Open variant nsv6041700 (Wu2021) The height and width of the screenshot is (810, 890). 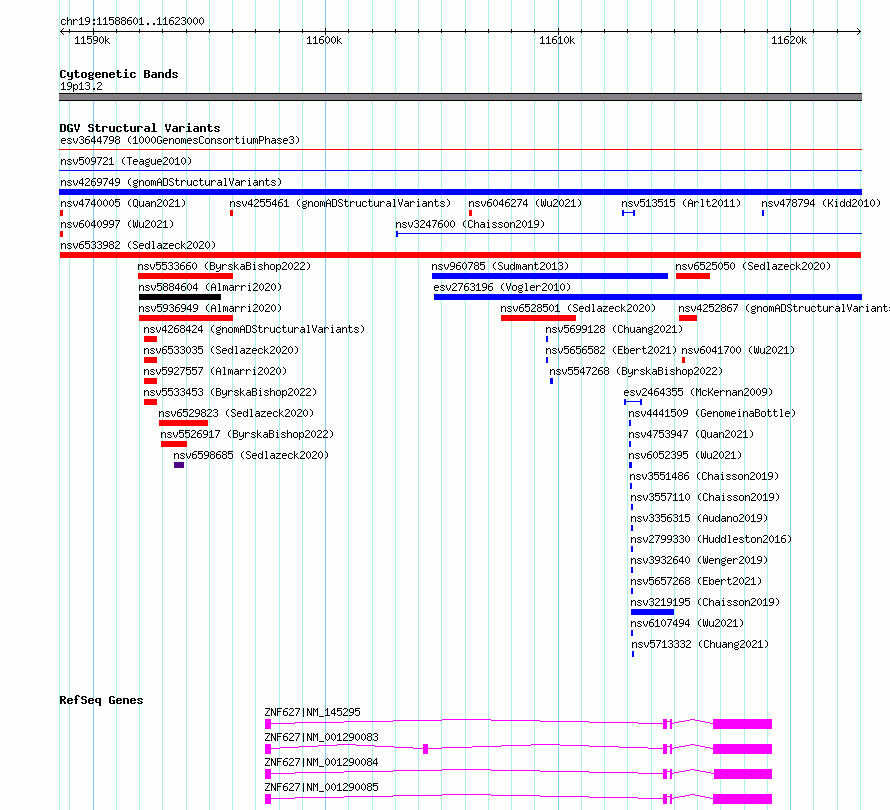[738, 350]
